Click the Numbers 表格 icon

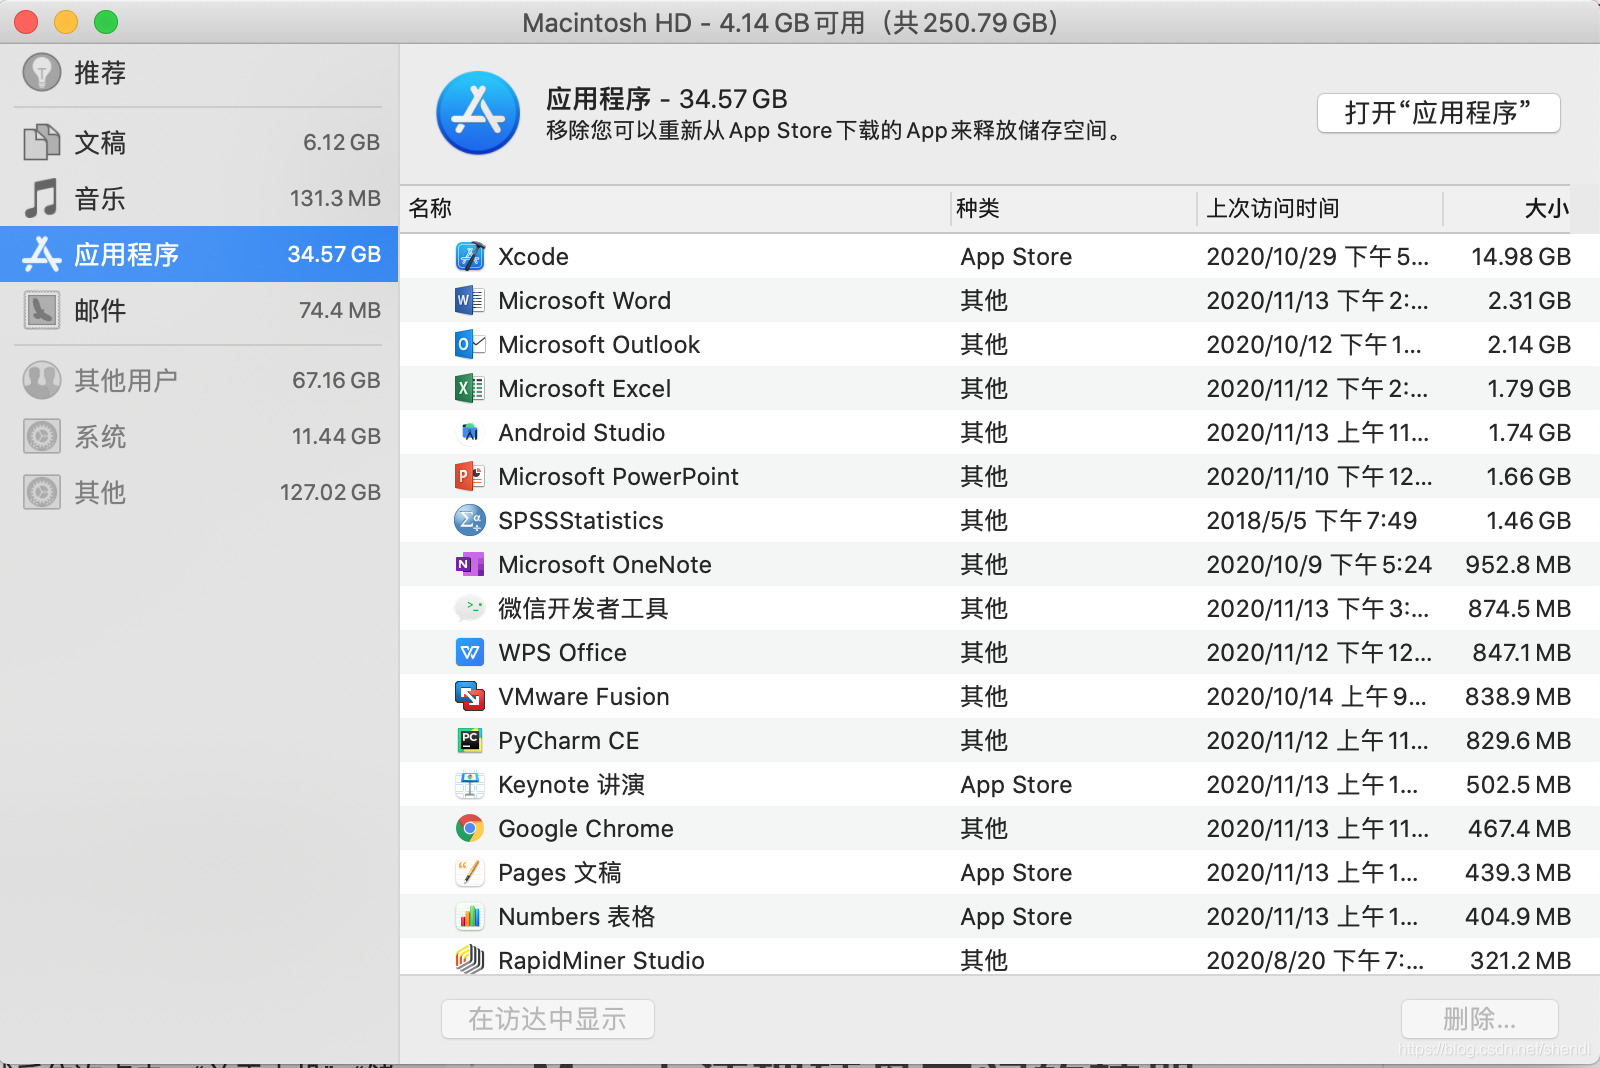470,917
